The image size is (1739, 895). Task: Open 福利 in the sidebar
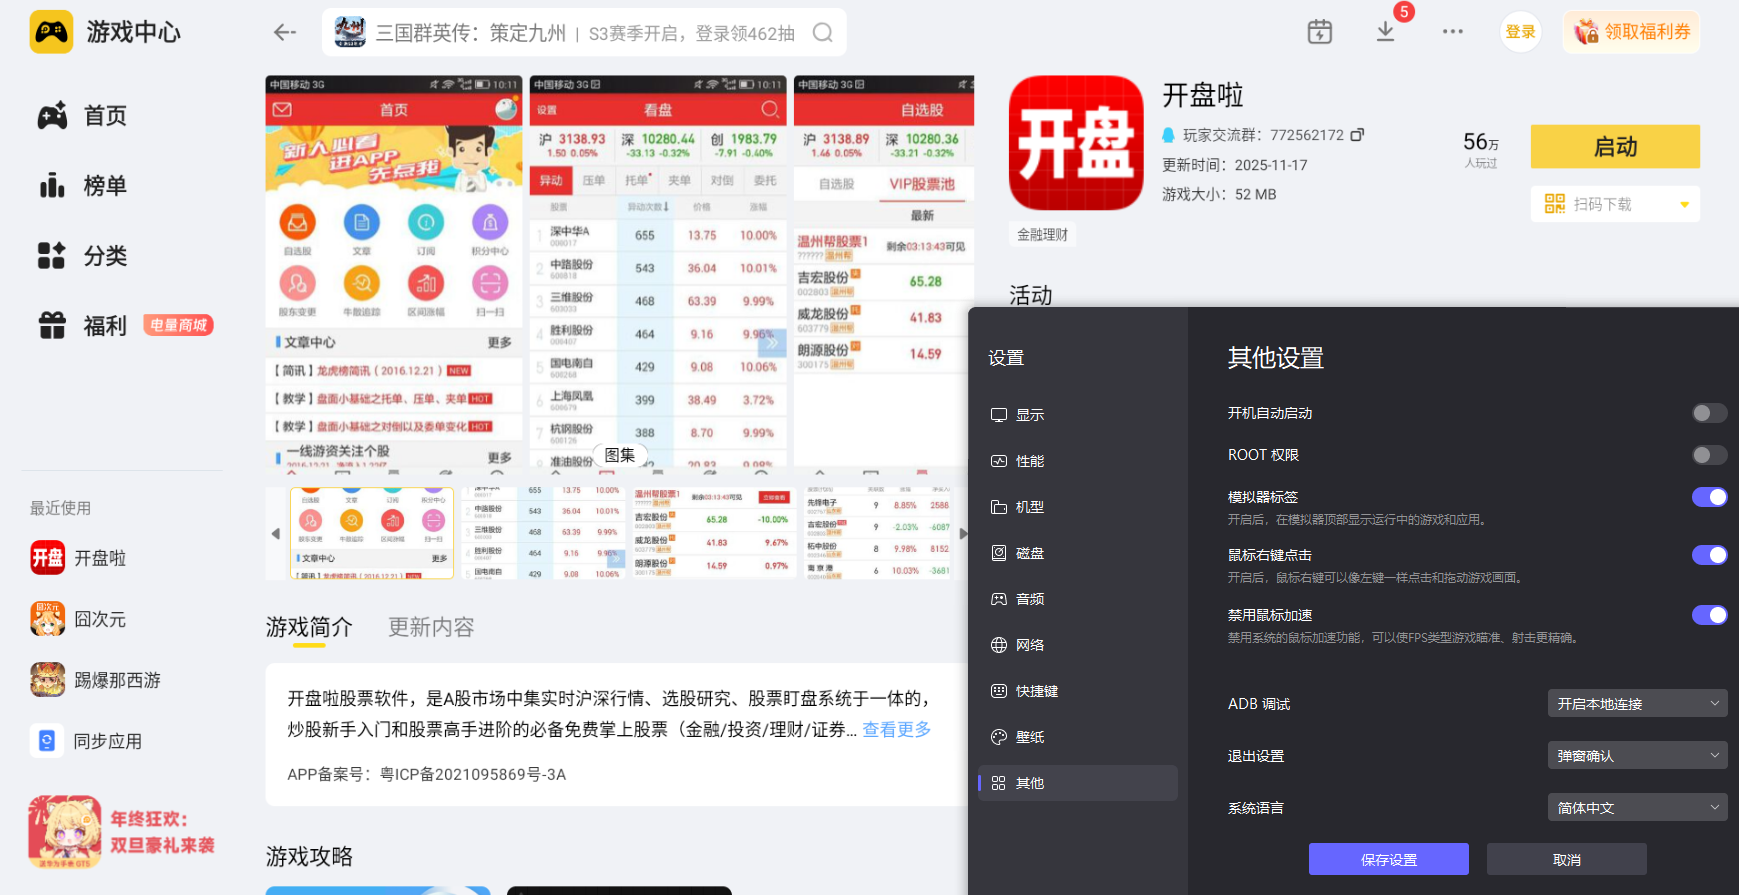[82, 326]
